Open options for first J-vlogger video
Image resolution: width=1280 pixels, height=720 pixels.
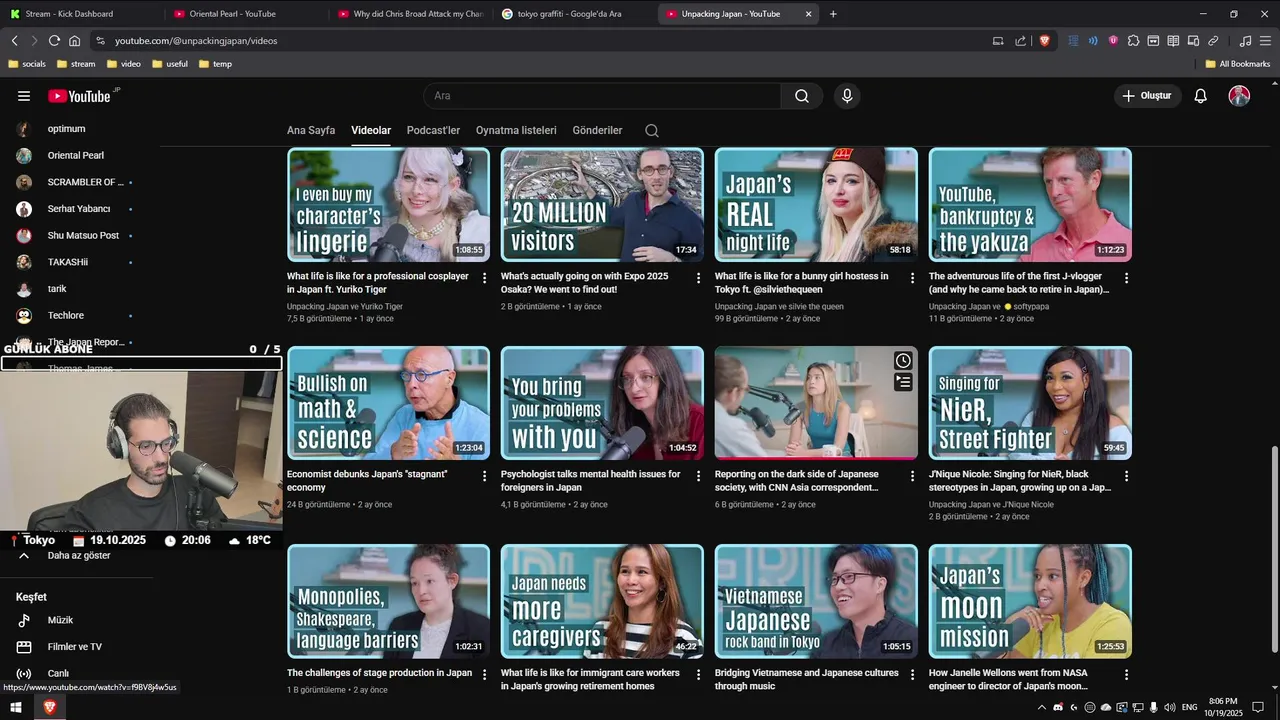click(x=1126, y=278)
